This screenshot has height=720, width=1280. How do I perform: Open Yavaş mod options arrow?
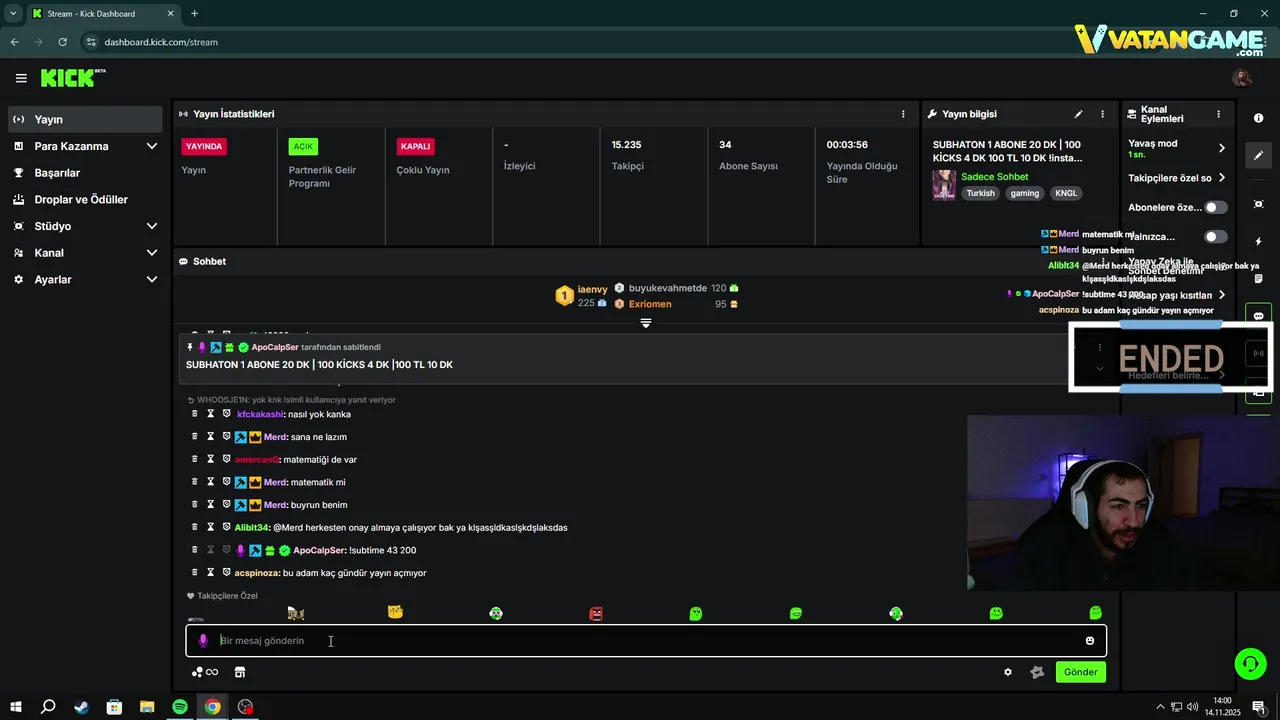1221,148
